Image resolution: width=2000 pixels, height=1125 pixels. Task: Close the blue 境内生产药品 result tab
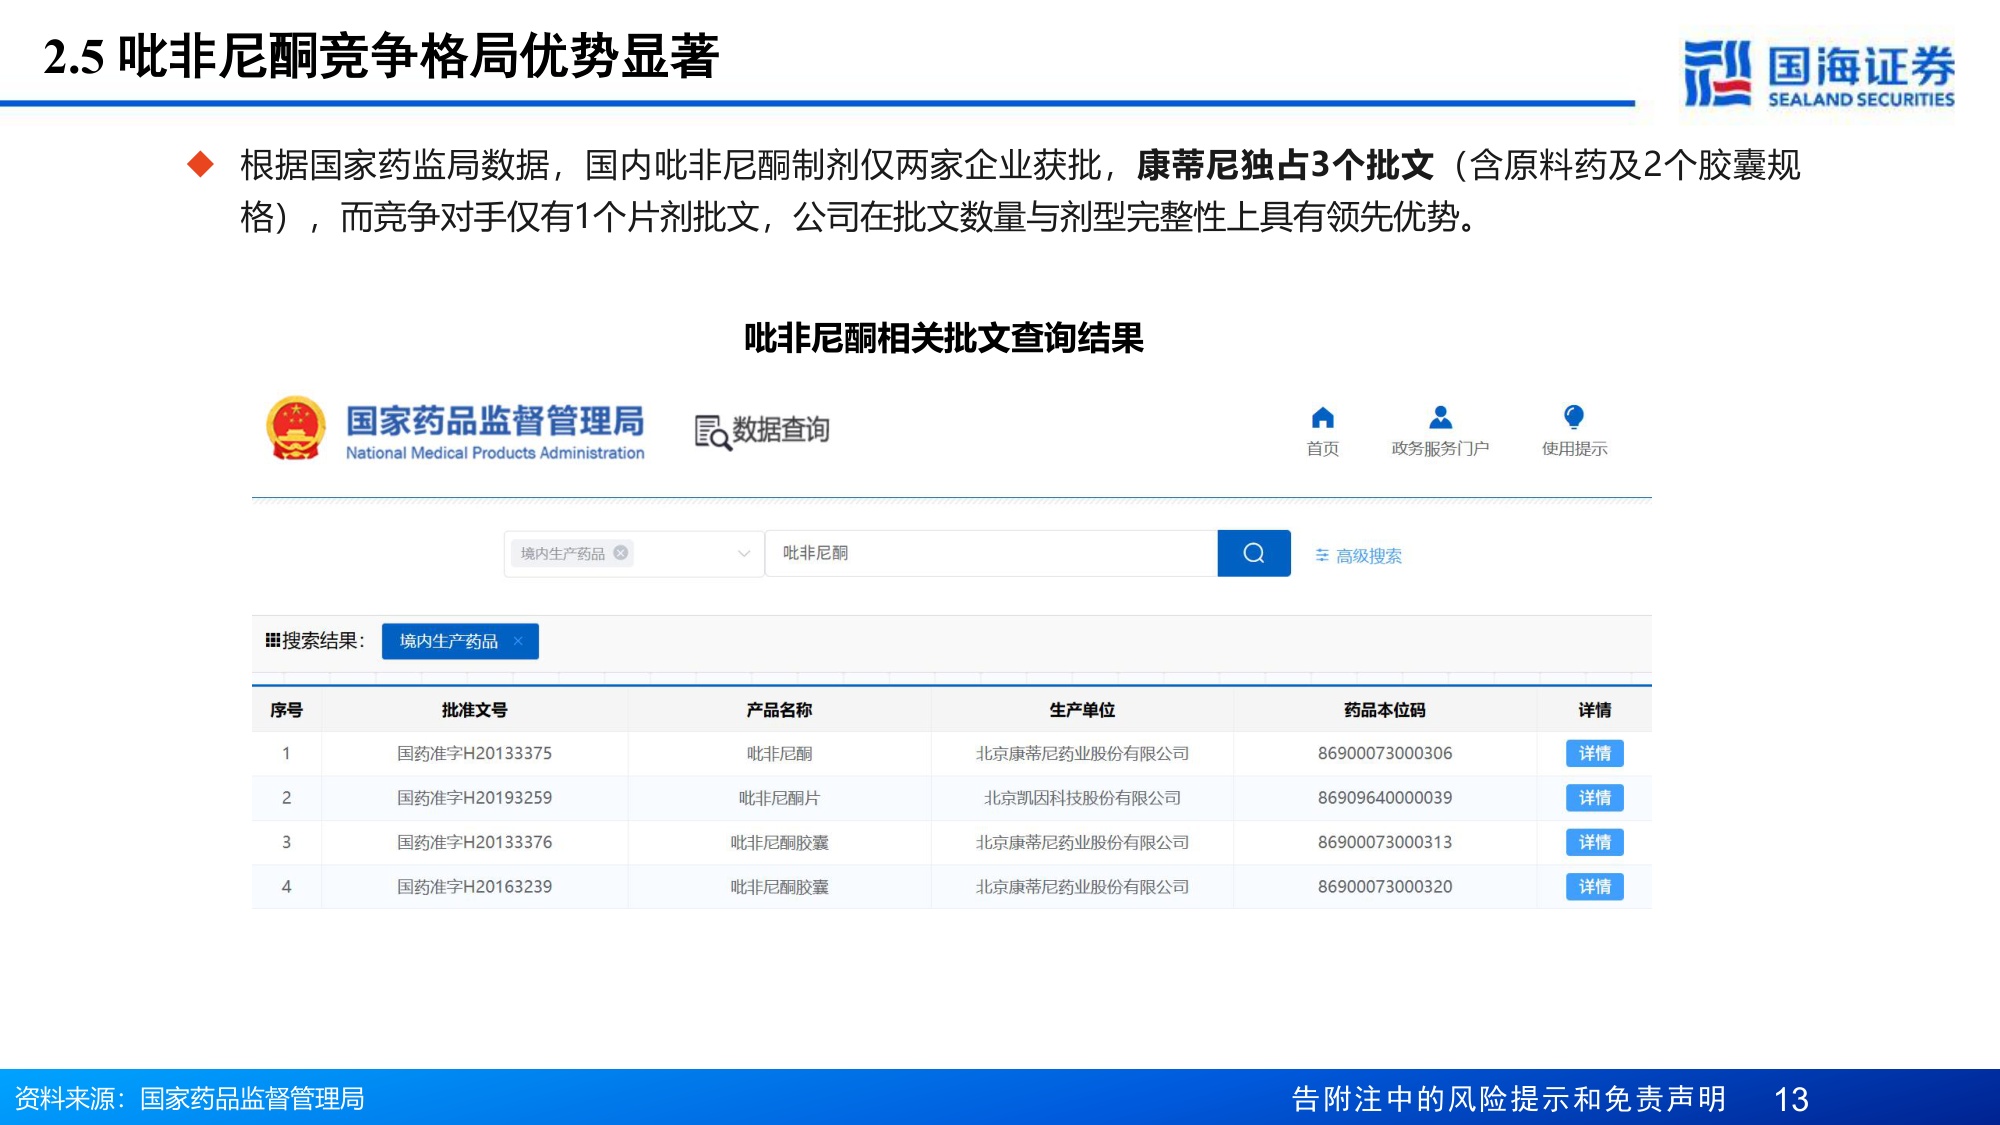click(518, 641)
